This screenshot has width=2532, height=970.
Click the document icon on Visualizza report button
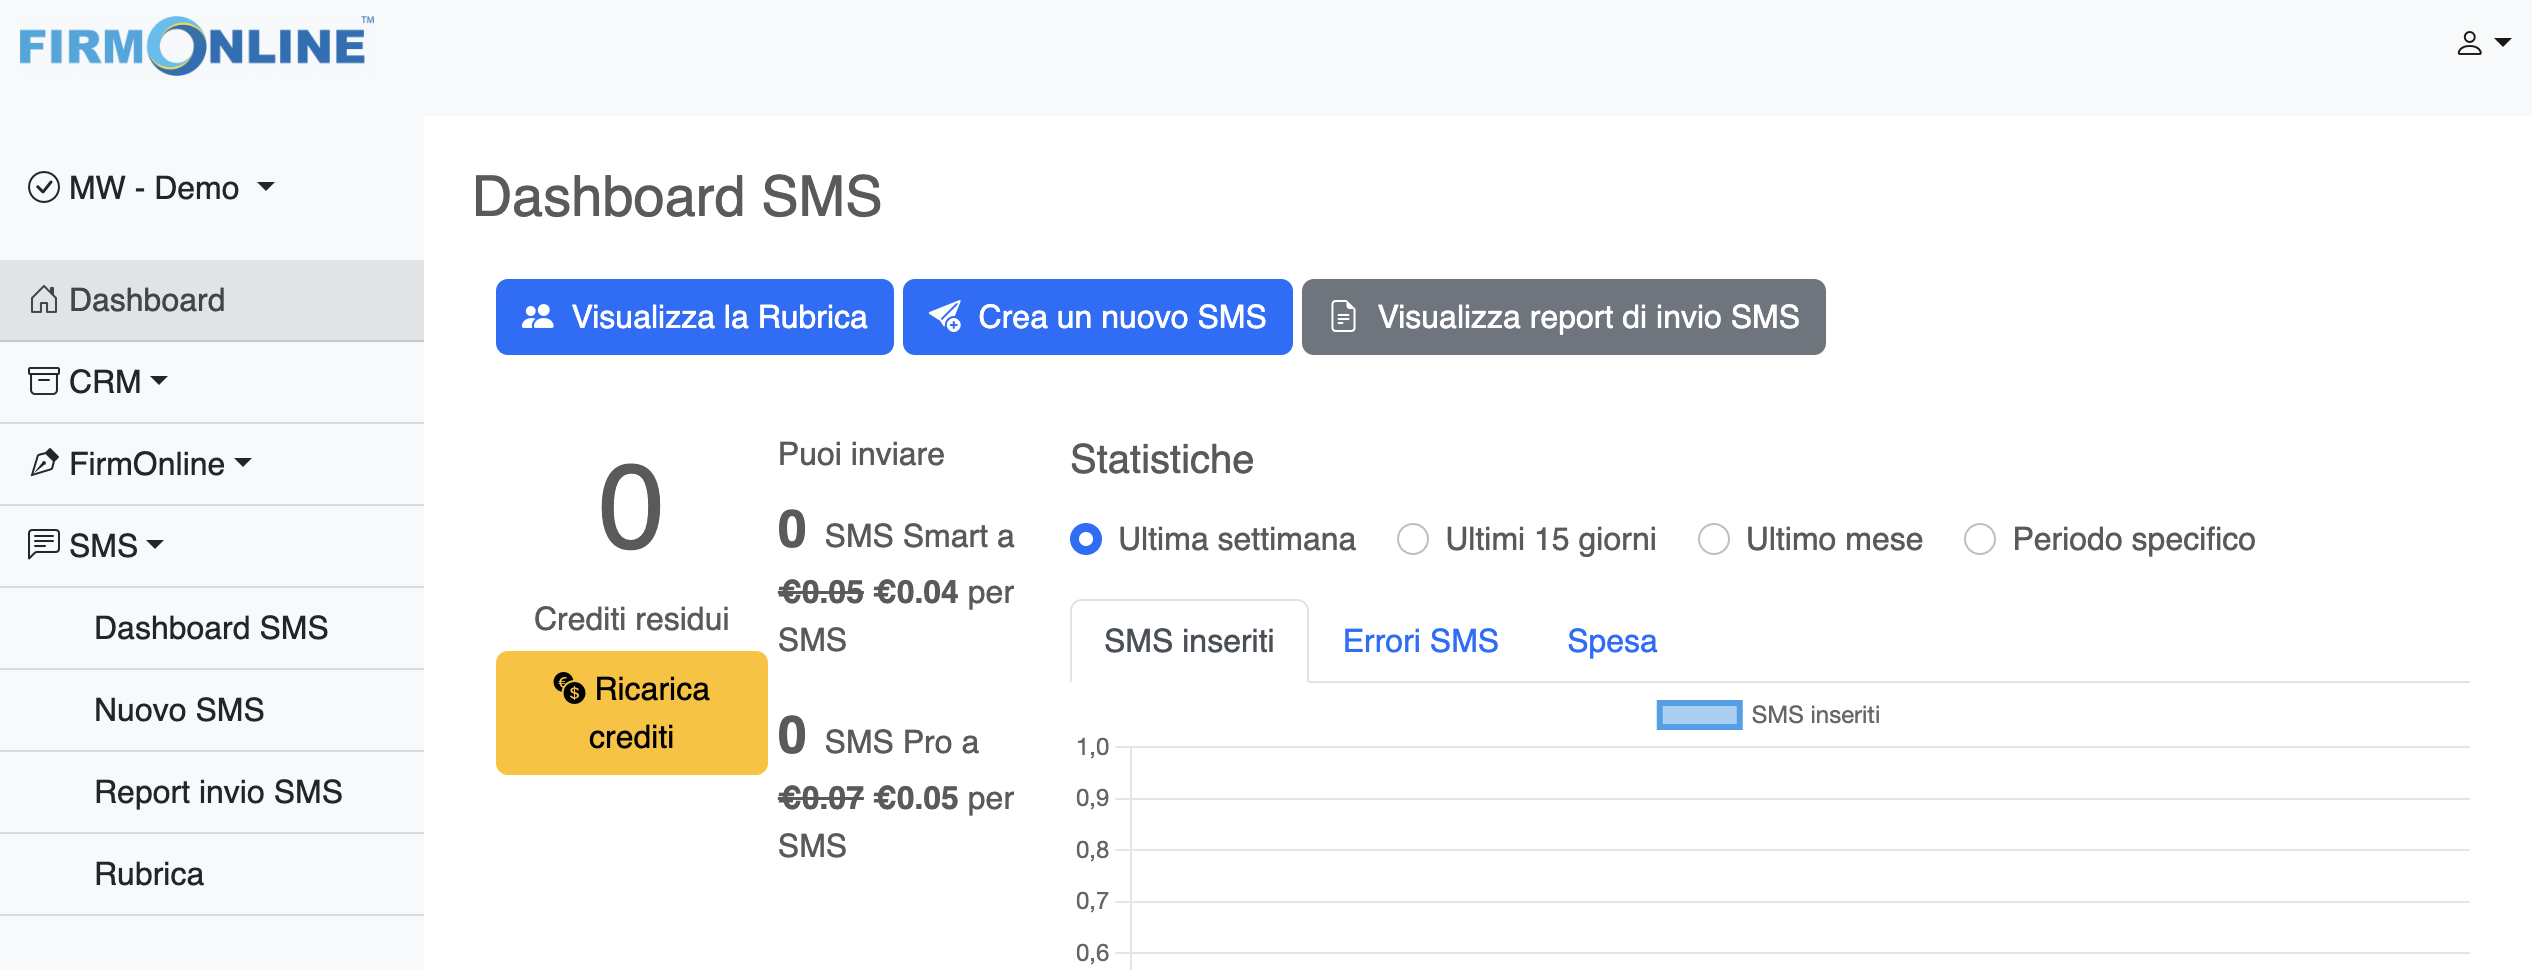click(x=1340, y=317)
